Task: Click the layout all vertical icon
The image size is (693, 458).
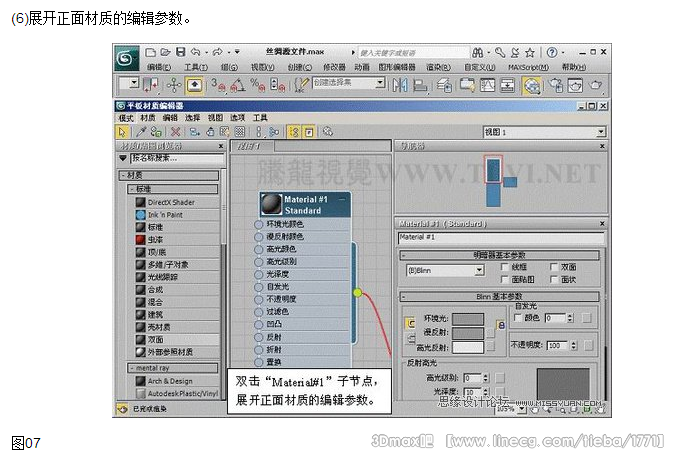Action: point(259,132)
